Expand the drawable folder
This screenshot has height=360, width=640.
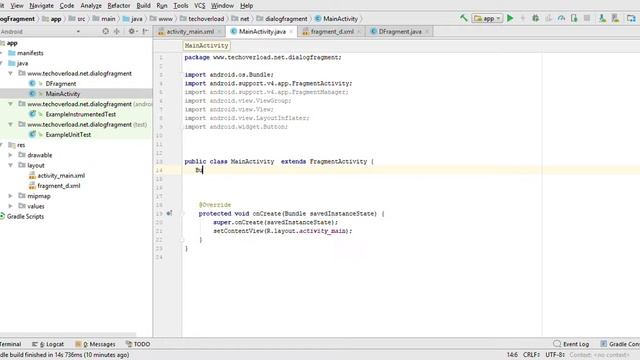[x=11, y=155]
